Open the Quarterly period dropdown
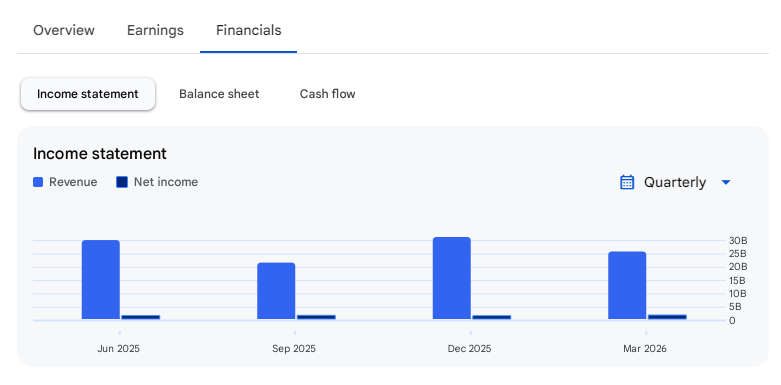 (x=675, y=182)
